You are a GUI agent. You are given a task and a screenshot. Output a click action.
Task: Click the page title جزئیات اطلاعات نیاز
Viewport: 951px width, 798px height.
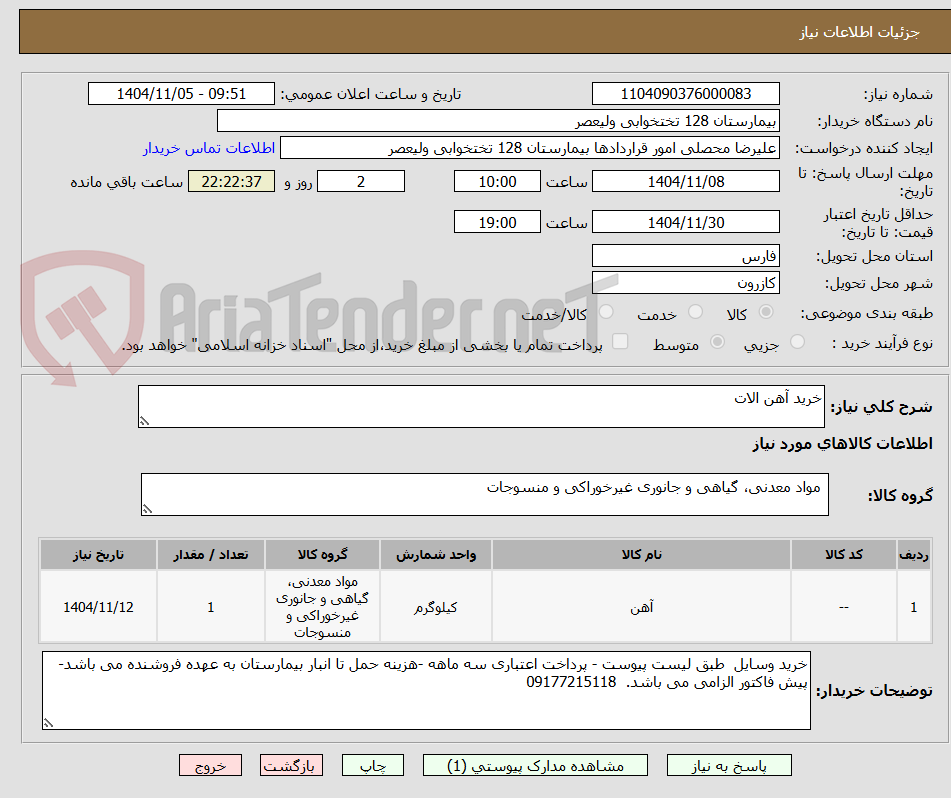click(859, 32)
